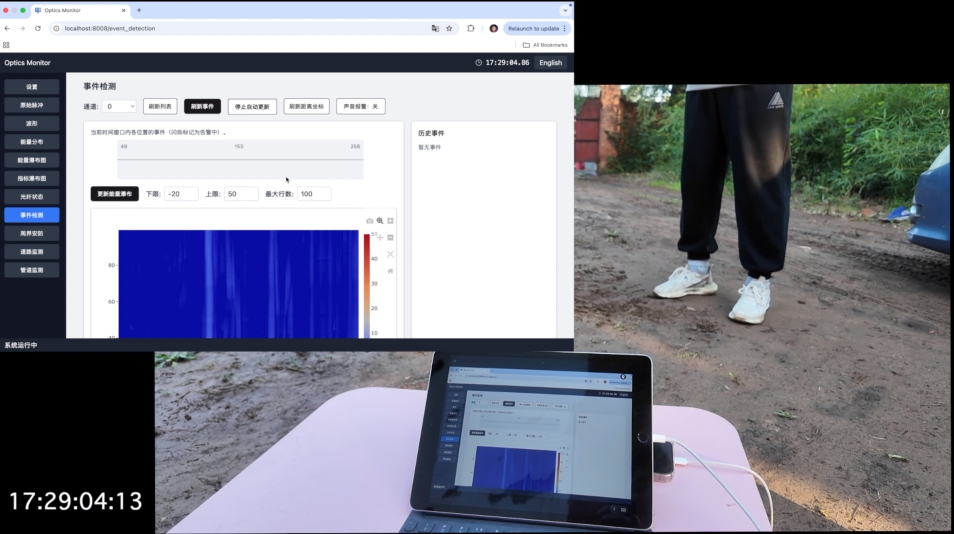
Task: Click the 更新能量瀑布 button
Action: pyautogui.click(x=114, y=194)
